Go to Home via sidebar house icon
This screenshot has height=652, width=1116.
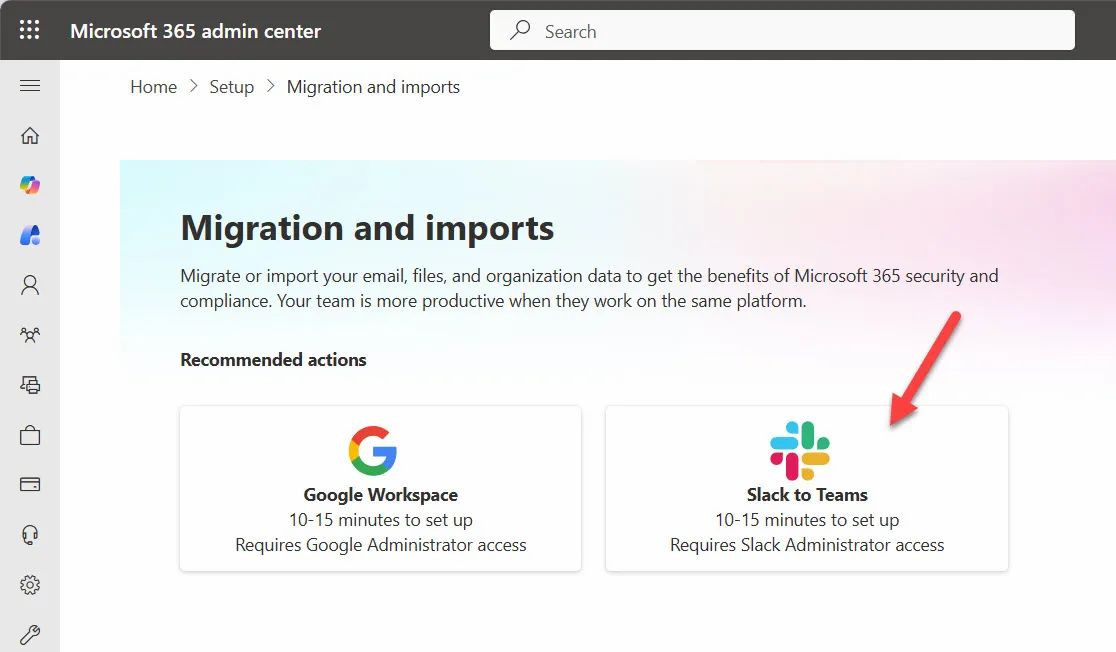[30, 135]
